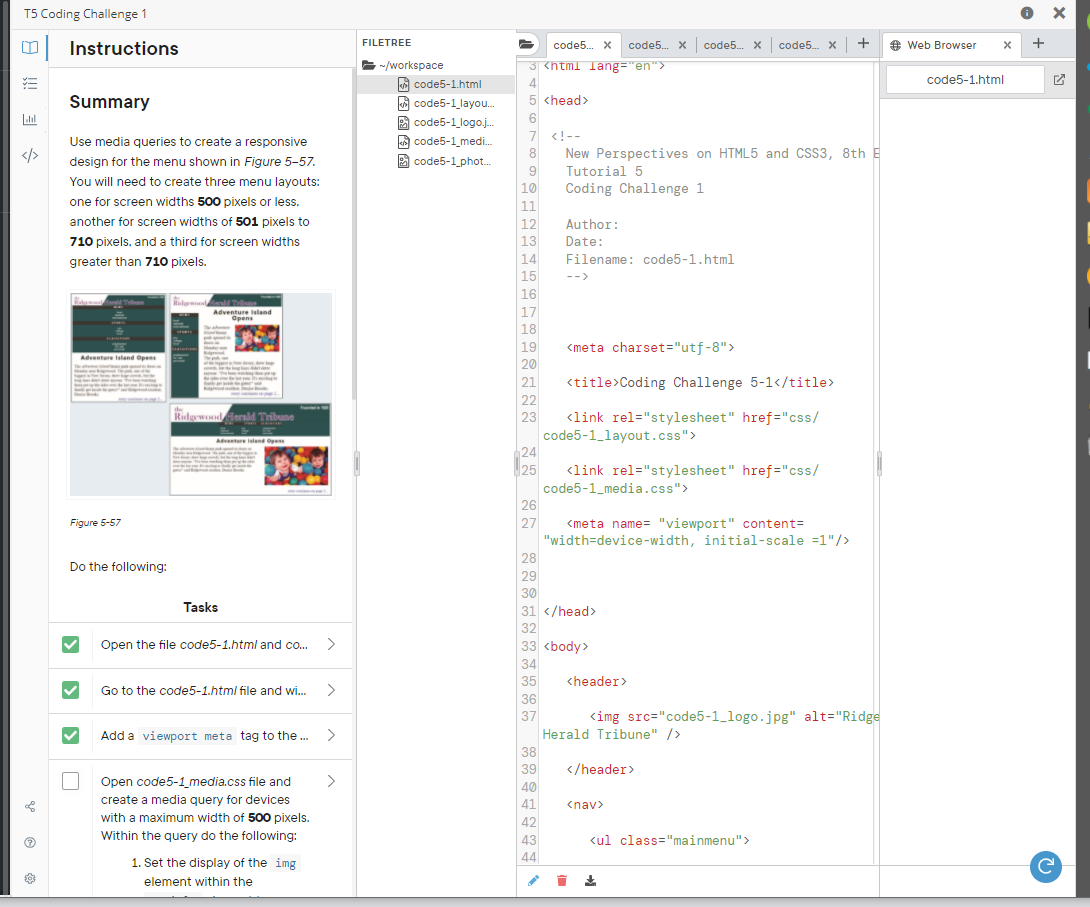Click the share icon in the lower sidebar

point(30,806)
